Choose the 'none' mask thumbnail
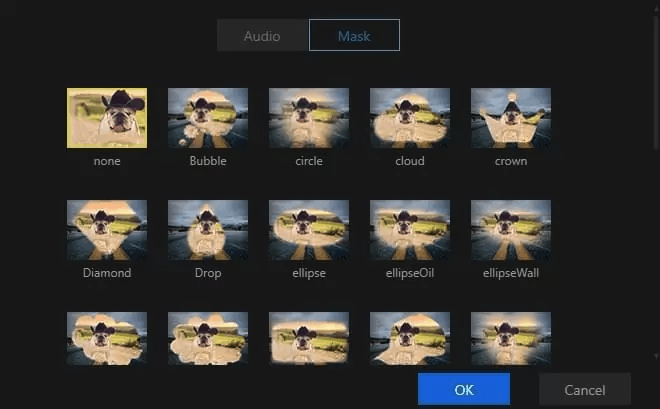This screenshot has height=409, width=660. coord(107,118)
